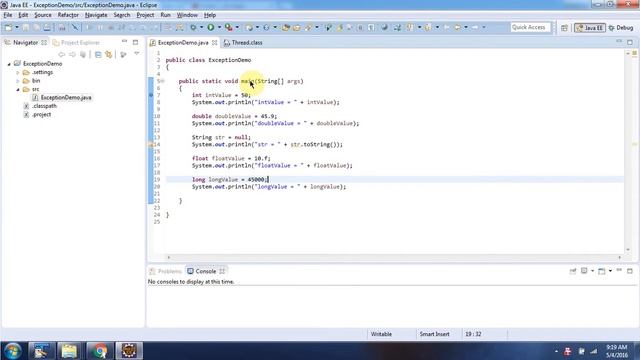Image resolution: width=640 pixels, height=360 pixels.
Task: Expand the bin folder
Action: 18,81
